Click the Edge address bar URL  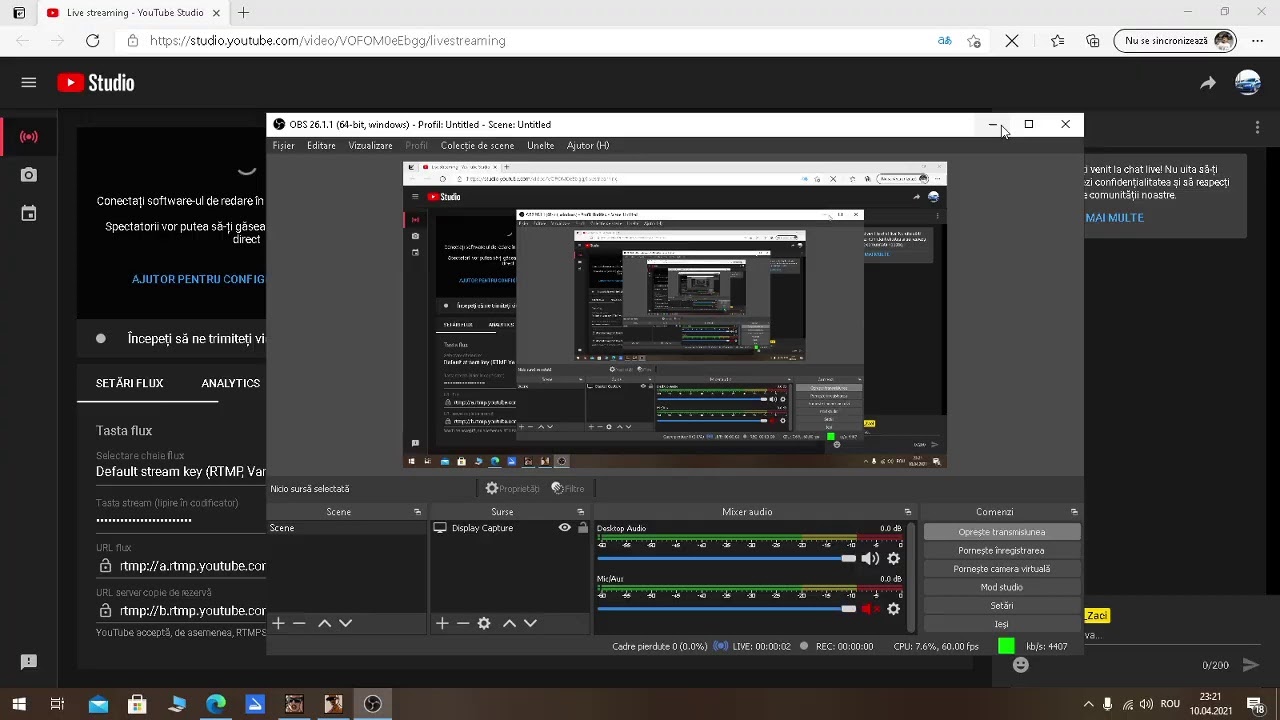point(328,41)
